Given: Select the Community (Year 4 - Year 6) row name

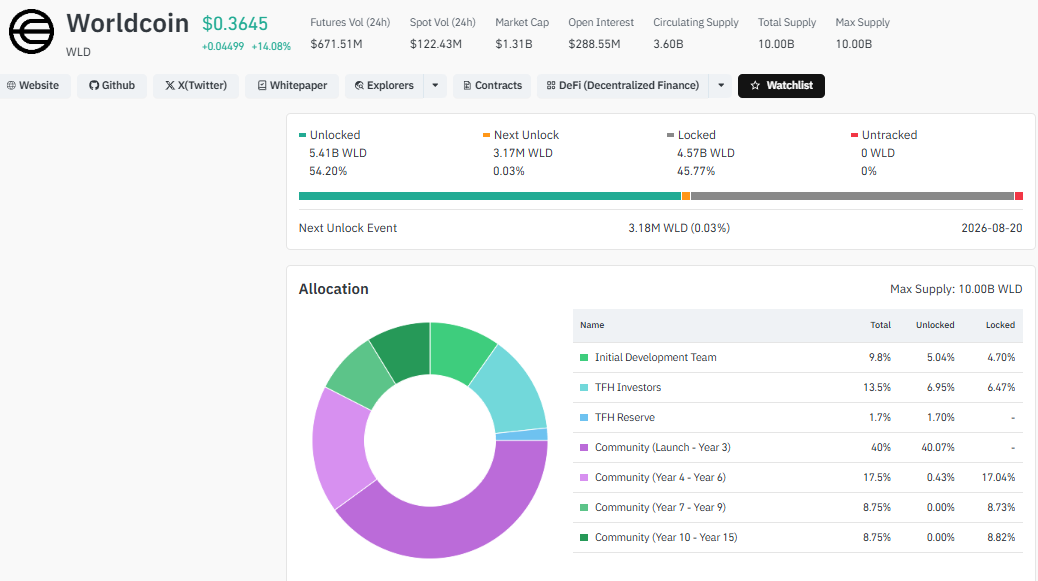Looking at the screenshot, I should [x=660, y=477].
